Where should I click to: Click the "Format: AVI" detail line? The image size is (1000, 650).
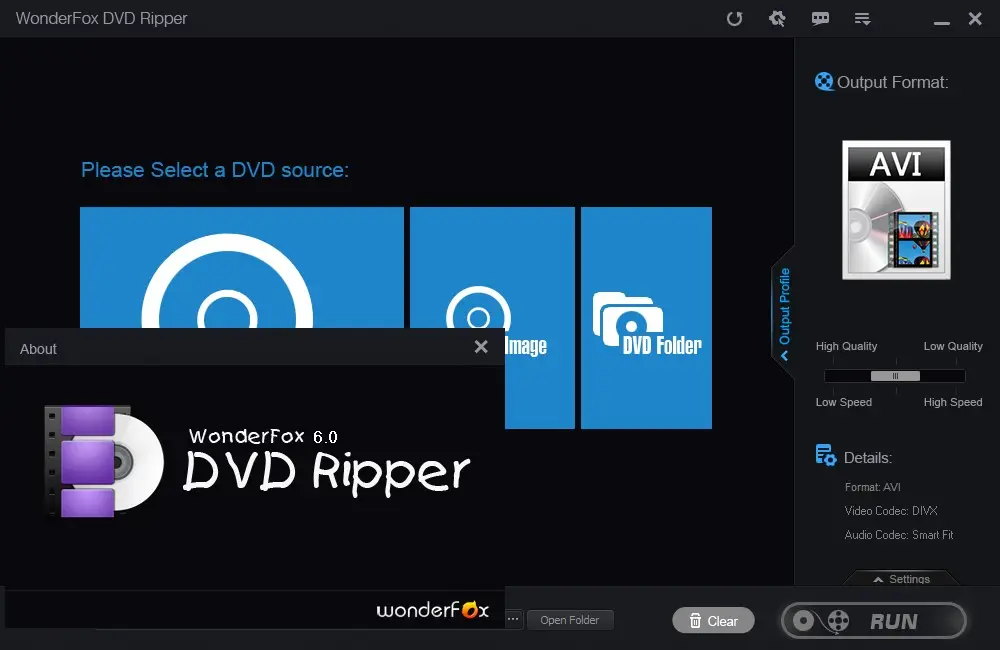tap(872, 487)
